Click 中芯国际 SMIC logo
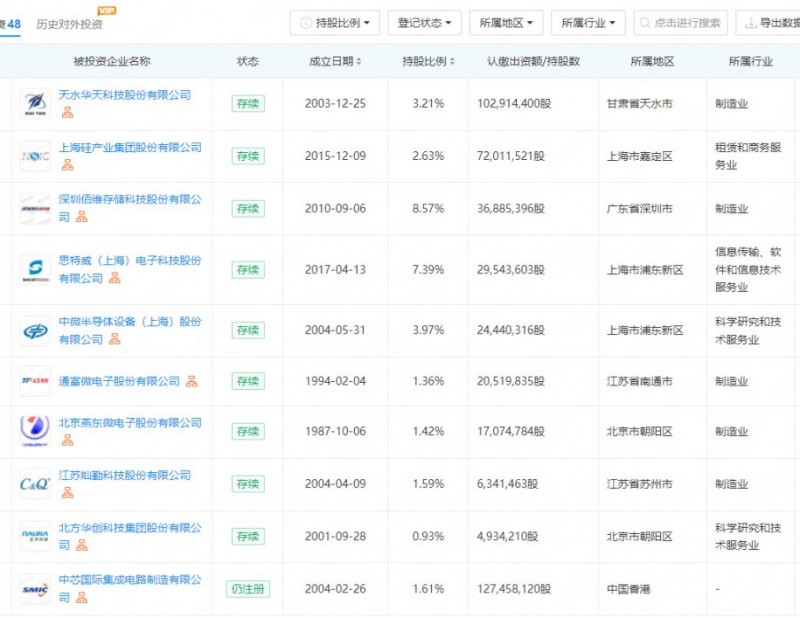The height and width of the screenshot is (618, 800). [x=35, y=589]
